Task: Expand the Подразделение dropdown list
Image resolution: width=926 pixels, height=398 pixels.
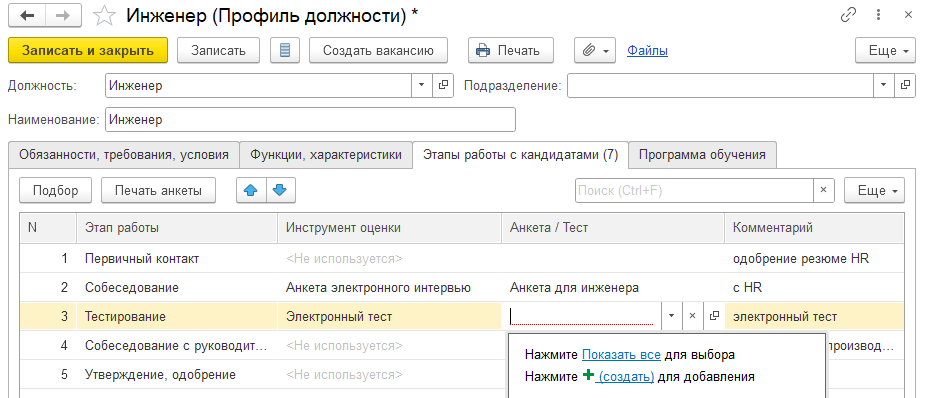Action: pyautogui.click(x=883, y=85)
